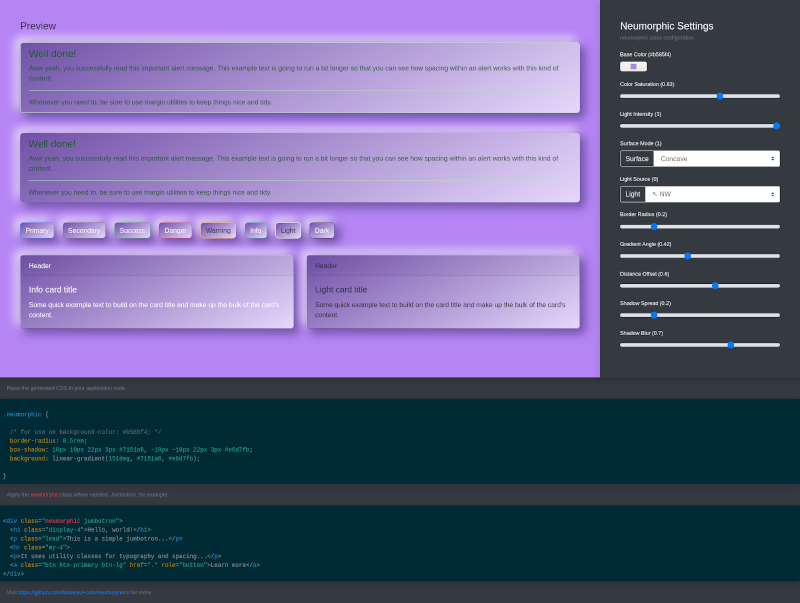Click the Gradient Angle slider handle
Screen dimensions: 800x603
(x=687, y=256)
